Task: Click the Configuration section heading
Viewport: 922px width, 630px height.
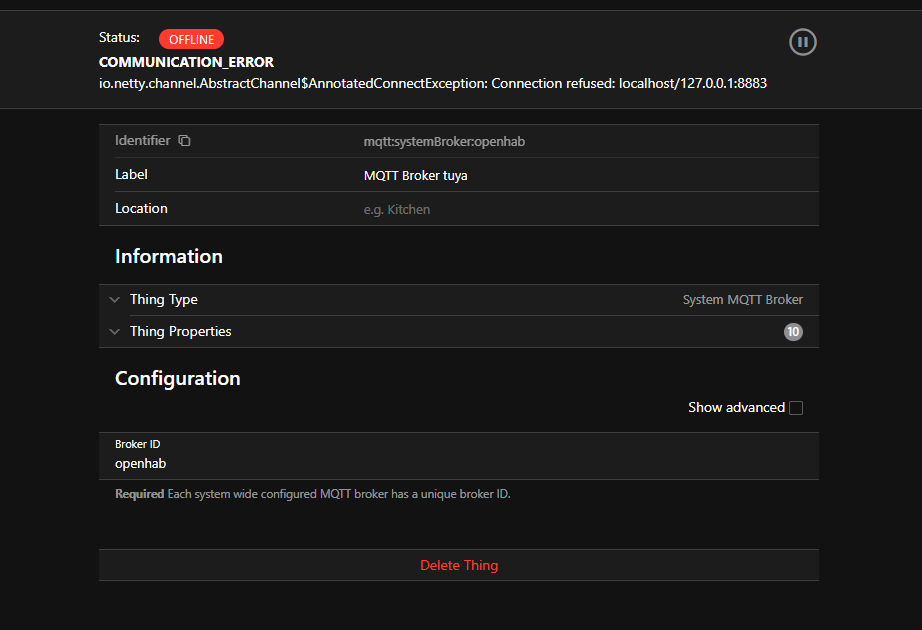Action: pyautogui.click(x=178, y=379)
